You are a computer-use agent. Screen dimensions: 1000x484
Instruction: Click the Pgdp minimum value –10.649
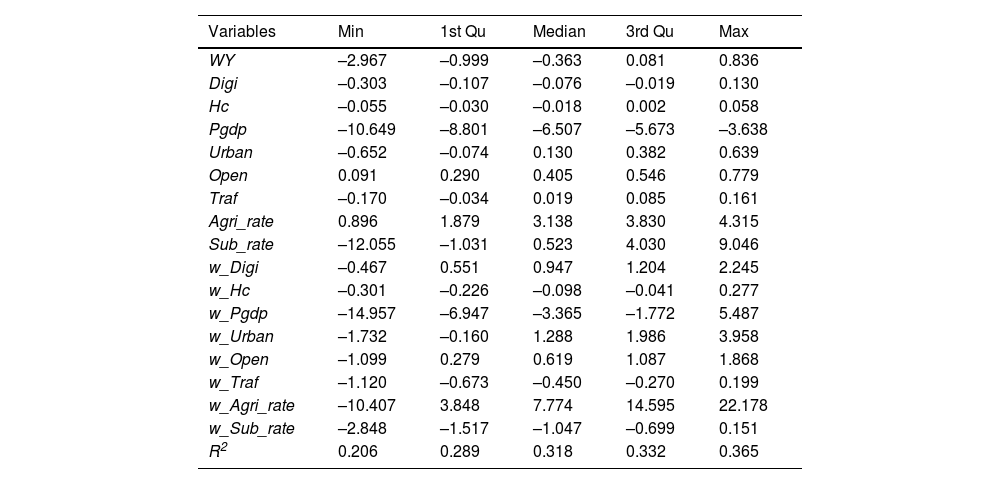coord(362,130)
